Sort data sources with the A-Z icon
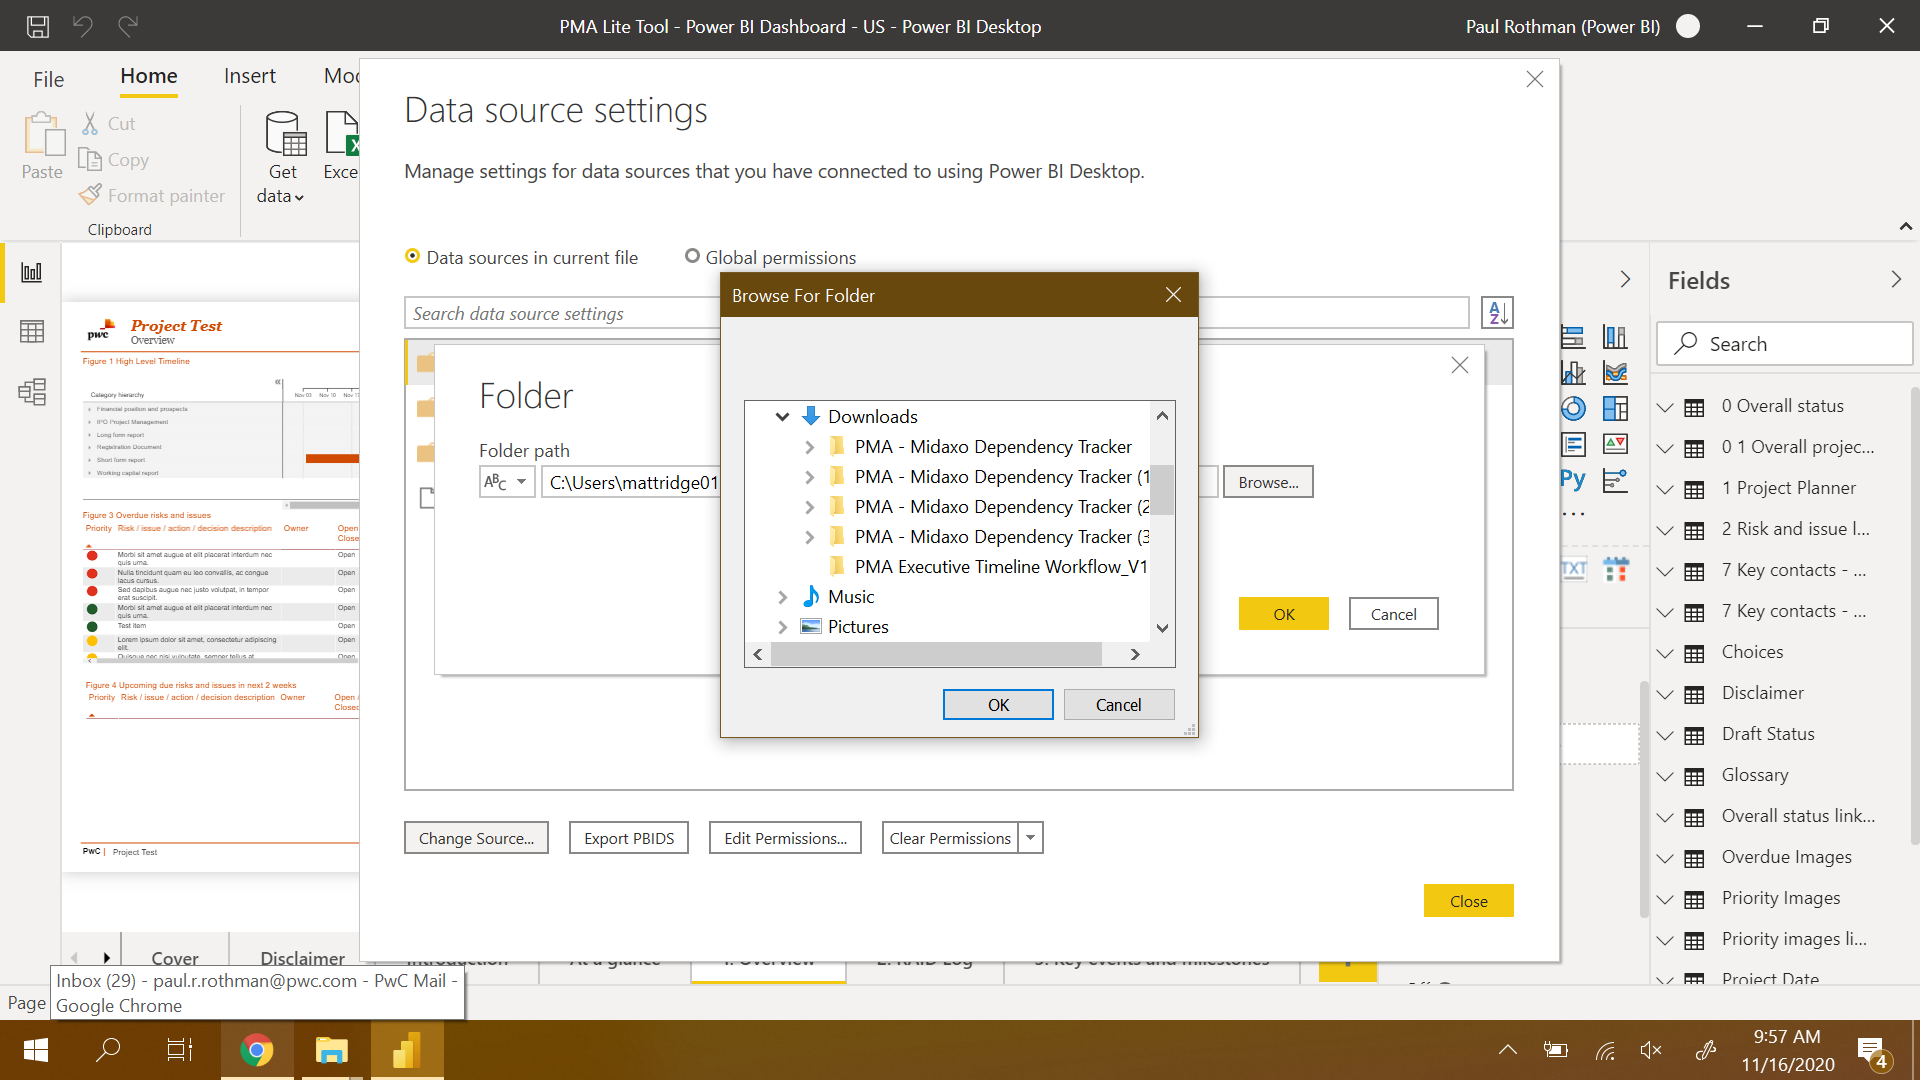1920x1080 pixels. (x=1497, y=313)
